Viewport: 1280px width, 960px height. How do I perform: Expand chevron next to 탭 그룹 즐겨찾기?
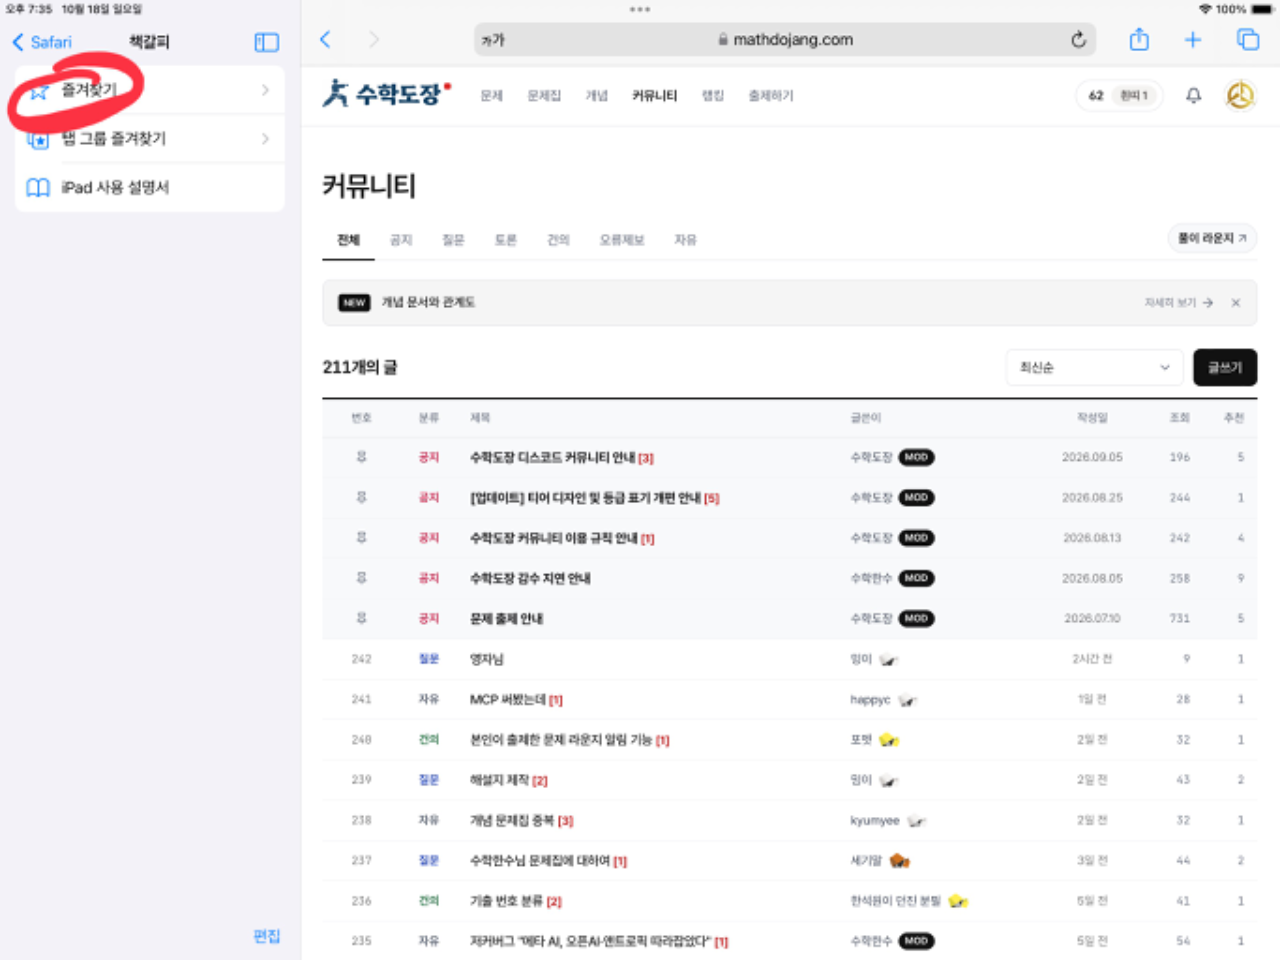point(265,139)
